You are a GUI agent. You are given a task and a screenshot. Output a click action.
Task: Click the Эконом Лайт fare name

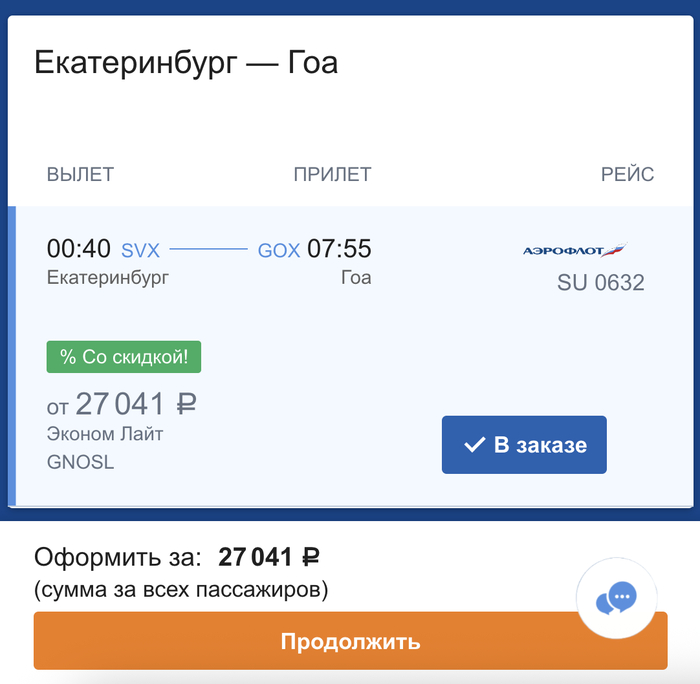coord(105,434)
